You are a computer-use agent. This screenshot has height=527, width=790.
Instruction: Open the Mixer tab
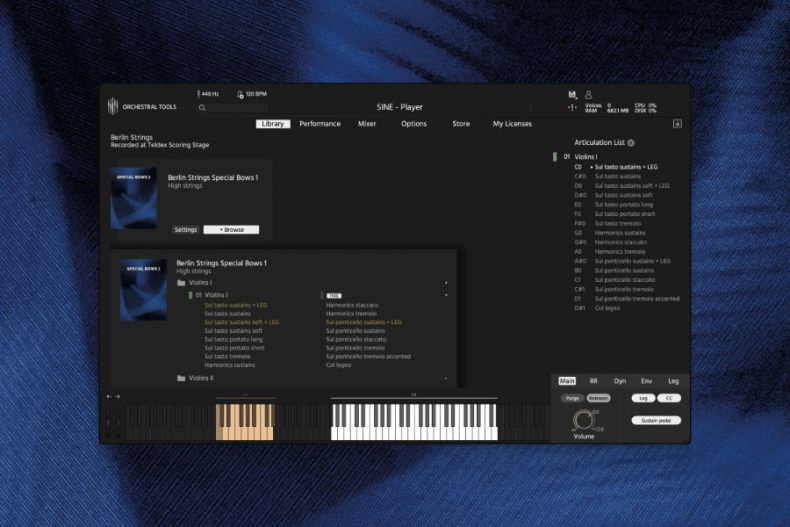(367, 124)
